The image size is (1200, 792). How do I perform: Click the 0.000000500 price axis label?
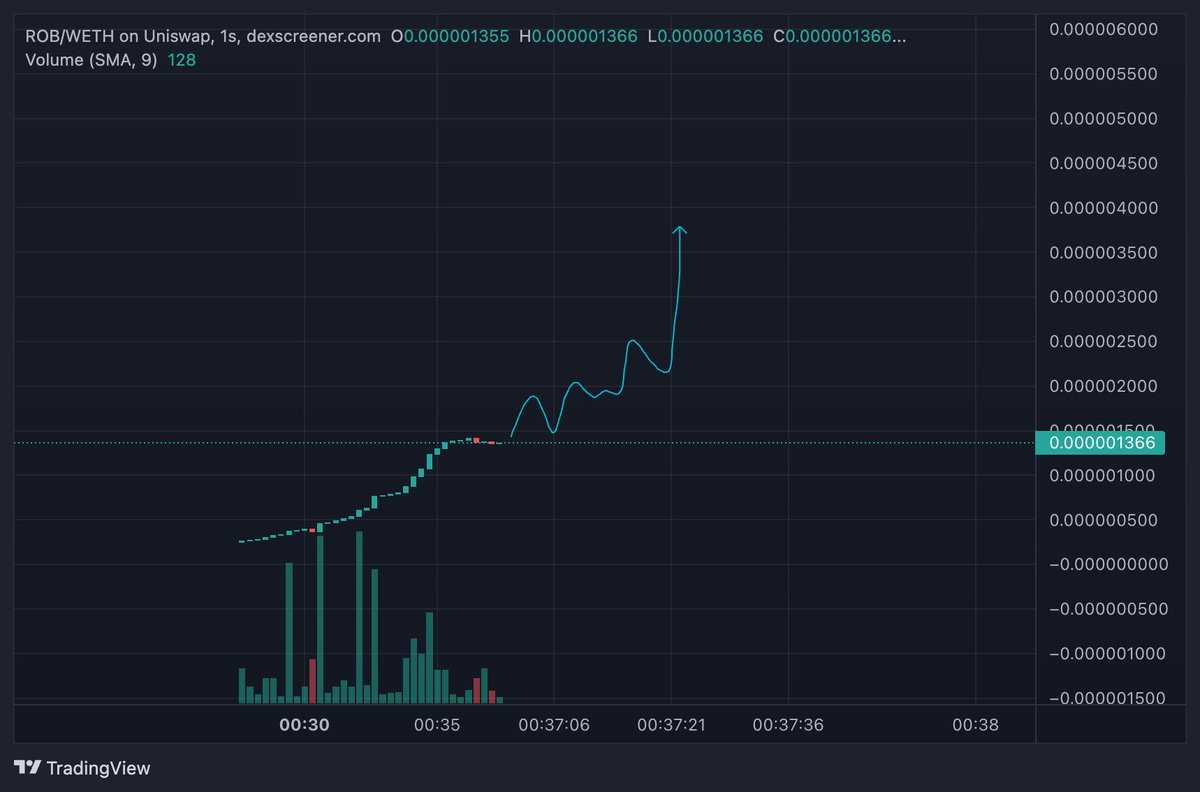(x=1103, y=520)
